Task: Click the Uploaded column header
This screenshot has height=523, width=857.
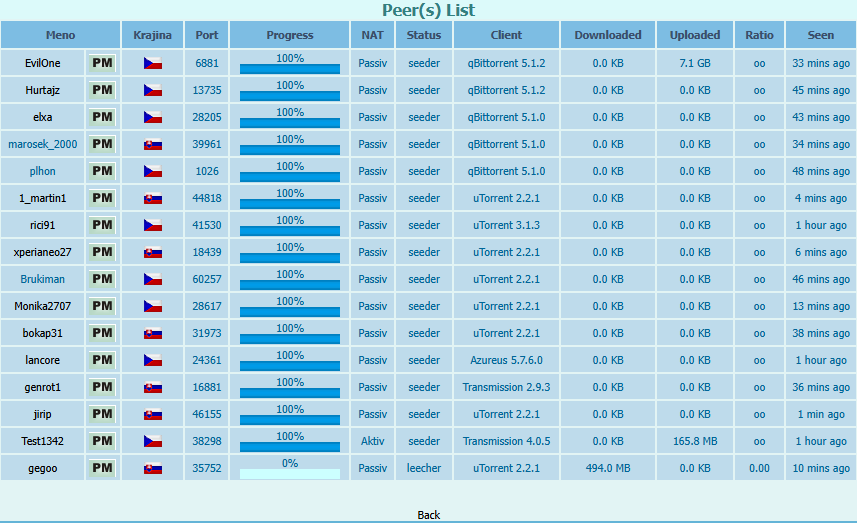Action: [695, 35]
